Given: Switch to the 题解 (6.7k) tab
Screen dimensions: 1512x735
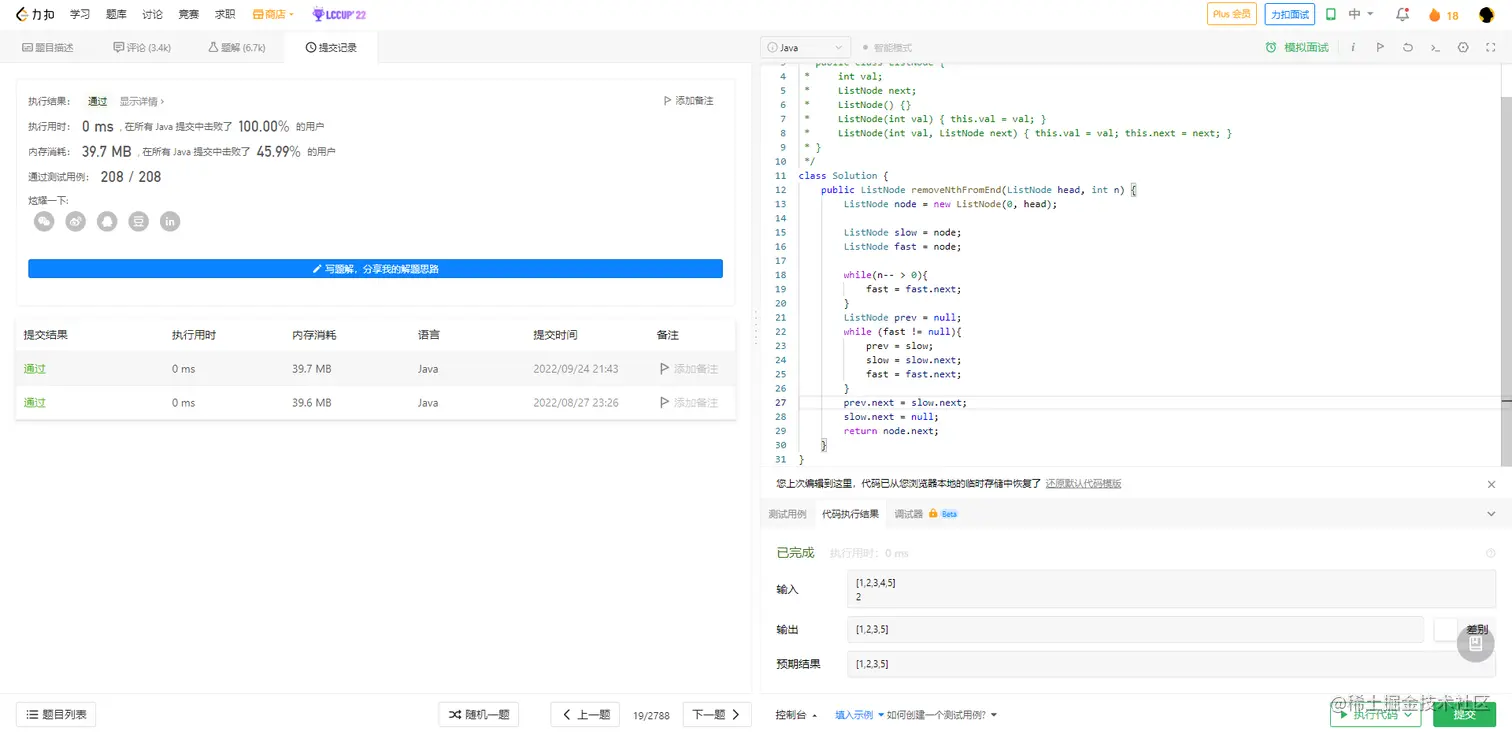Looking at the screenshot, I should click(237, 47).
